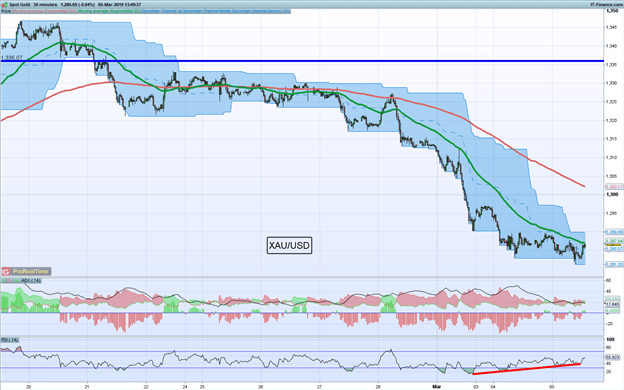The height and width of the screenshot is (390, 624).
Task: Click the IT-Finance.com link
Action: pos(606,4)
